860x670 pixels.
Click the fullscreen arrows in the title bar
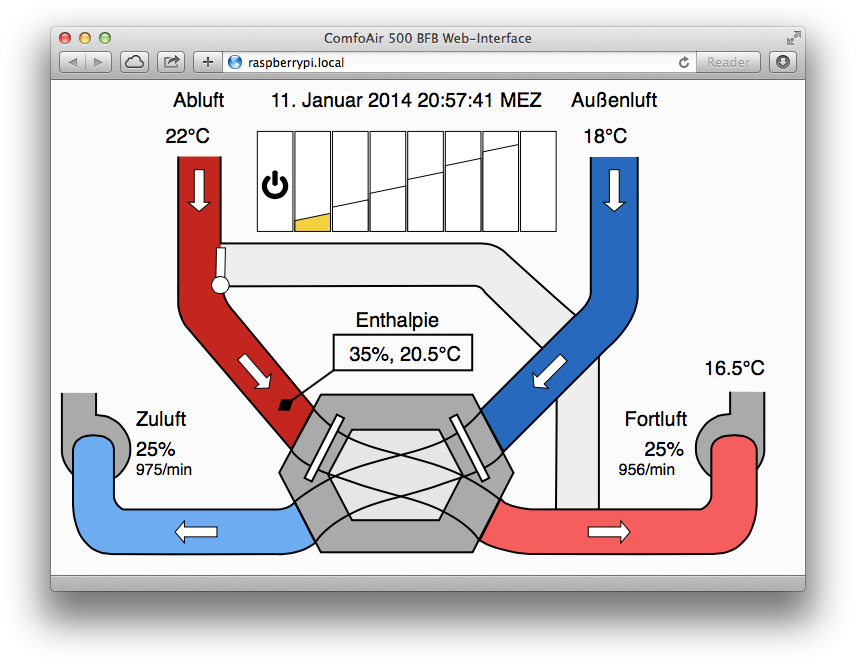(793, 38)
